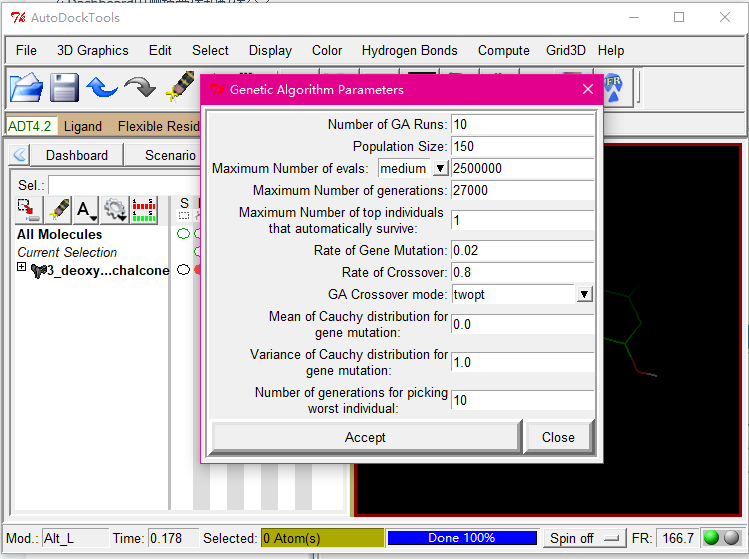Click the Done 100% progress bar
The height and width of the screenshot is (559, 749).
(461, 538)
